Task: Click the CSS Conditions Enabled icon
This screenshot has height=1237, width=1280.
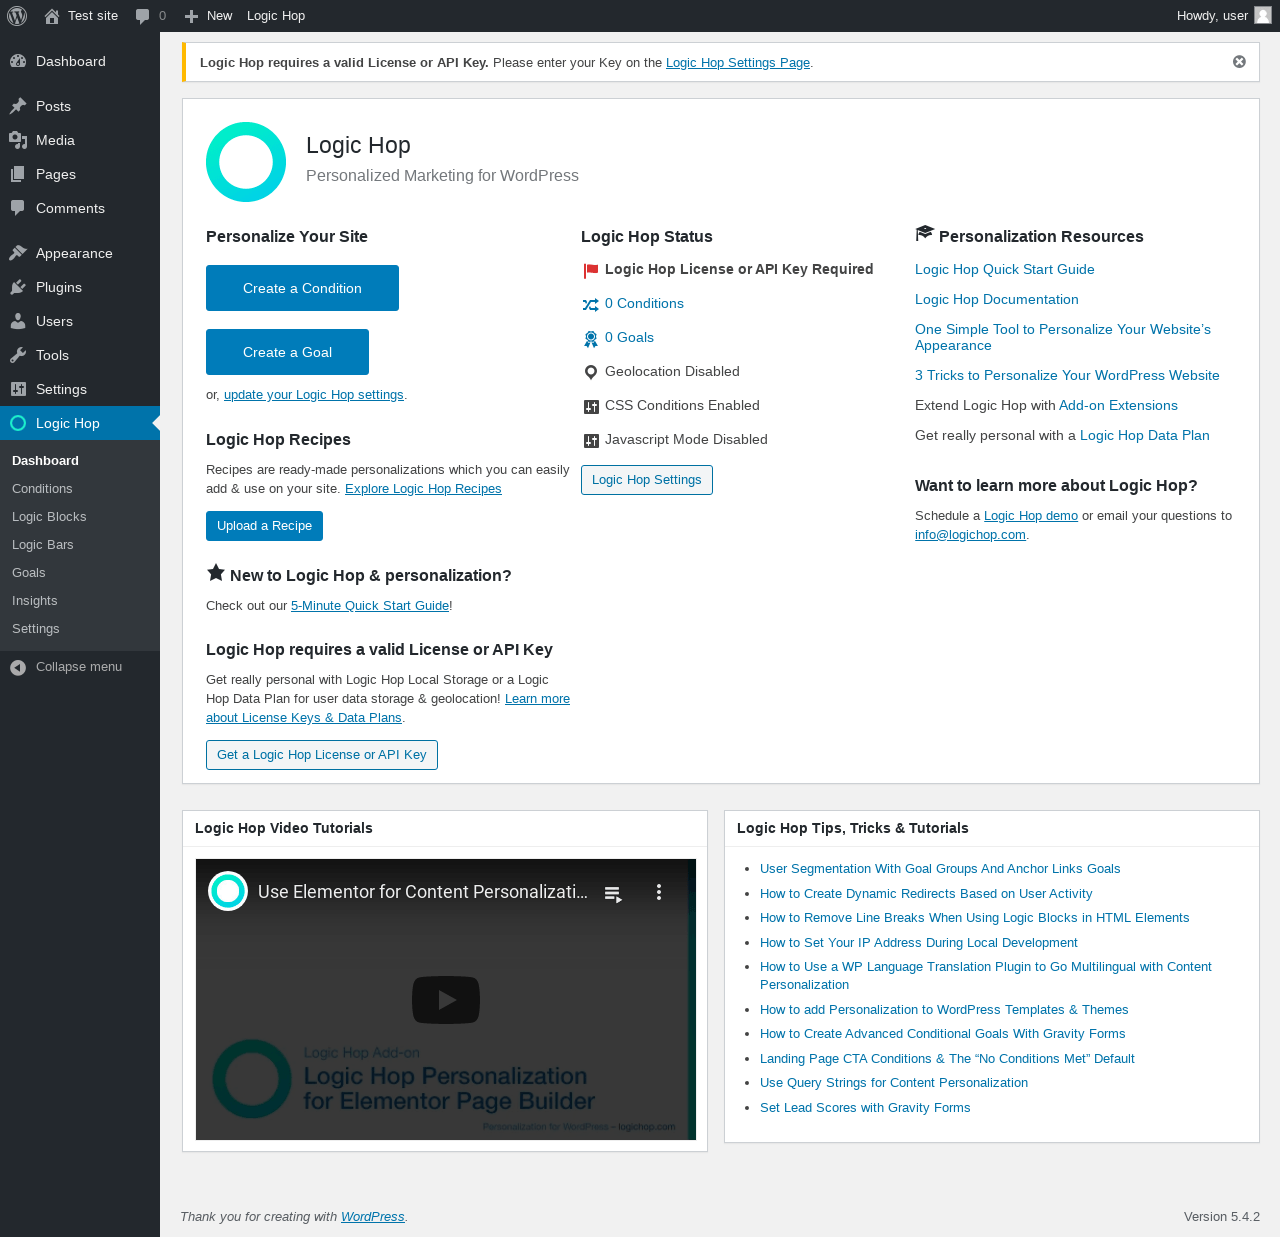Action: tap(591, 407)
